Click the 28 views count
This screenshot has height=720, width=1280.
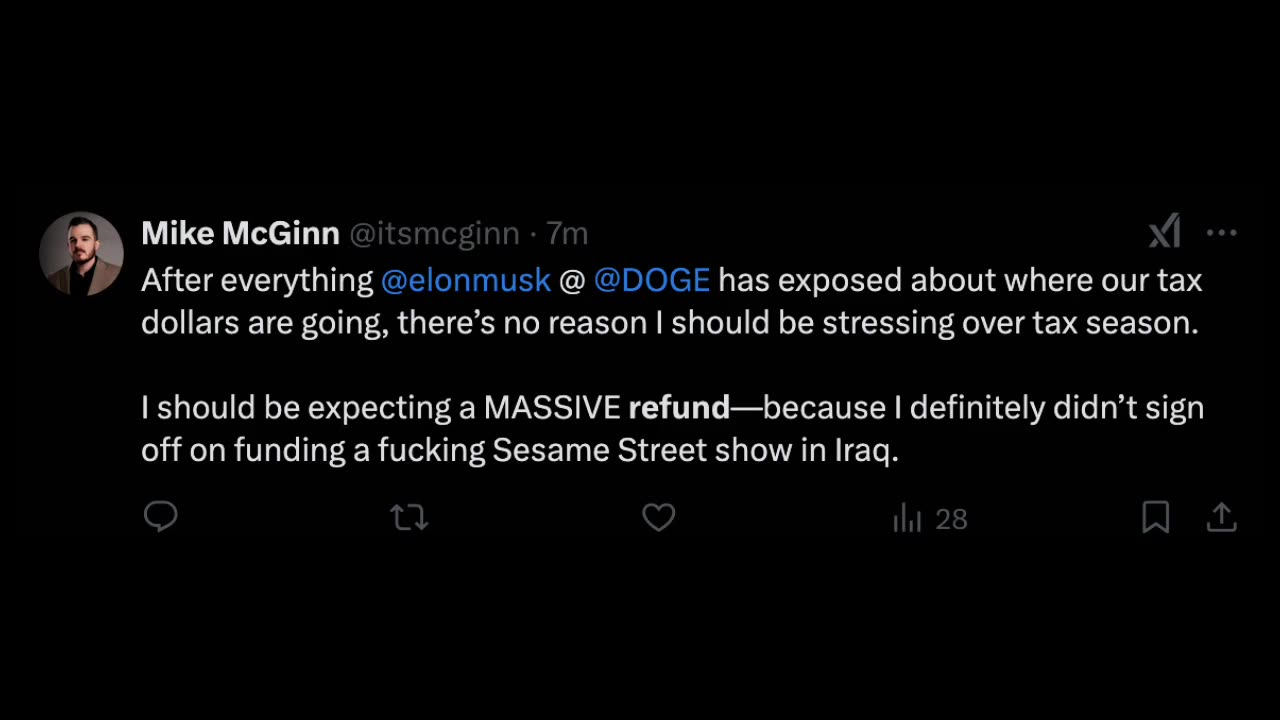point(951,519)
